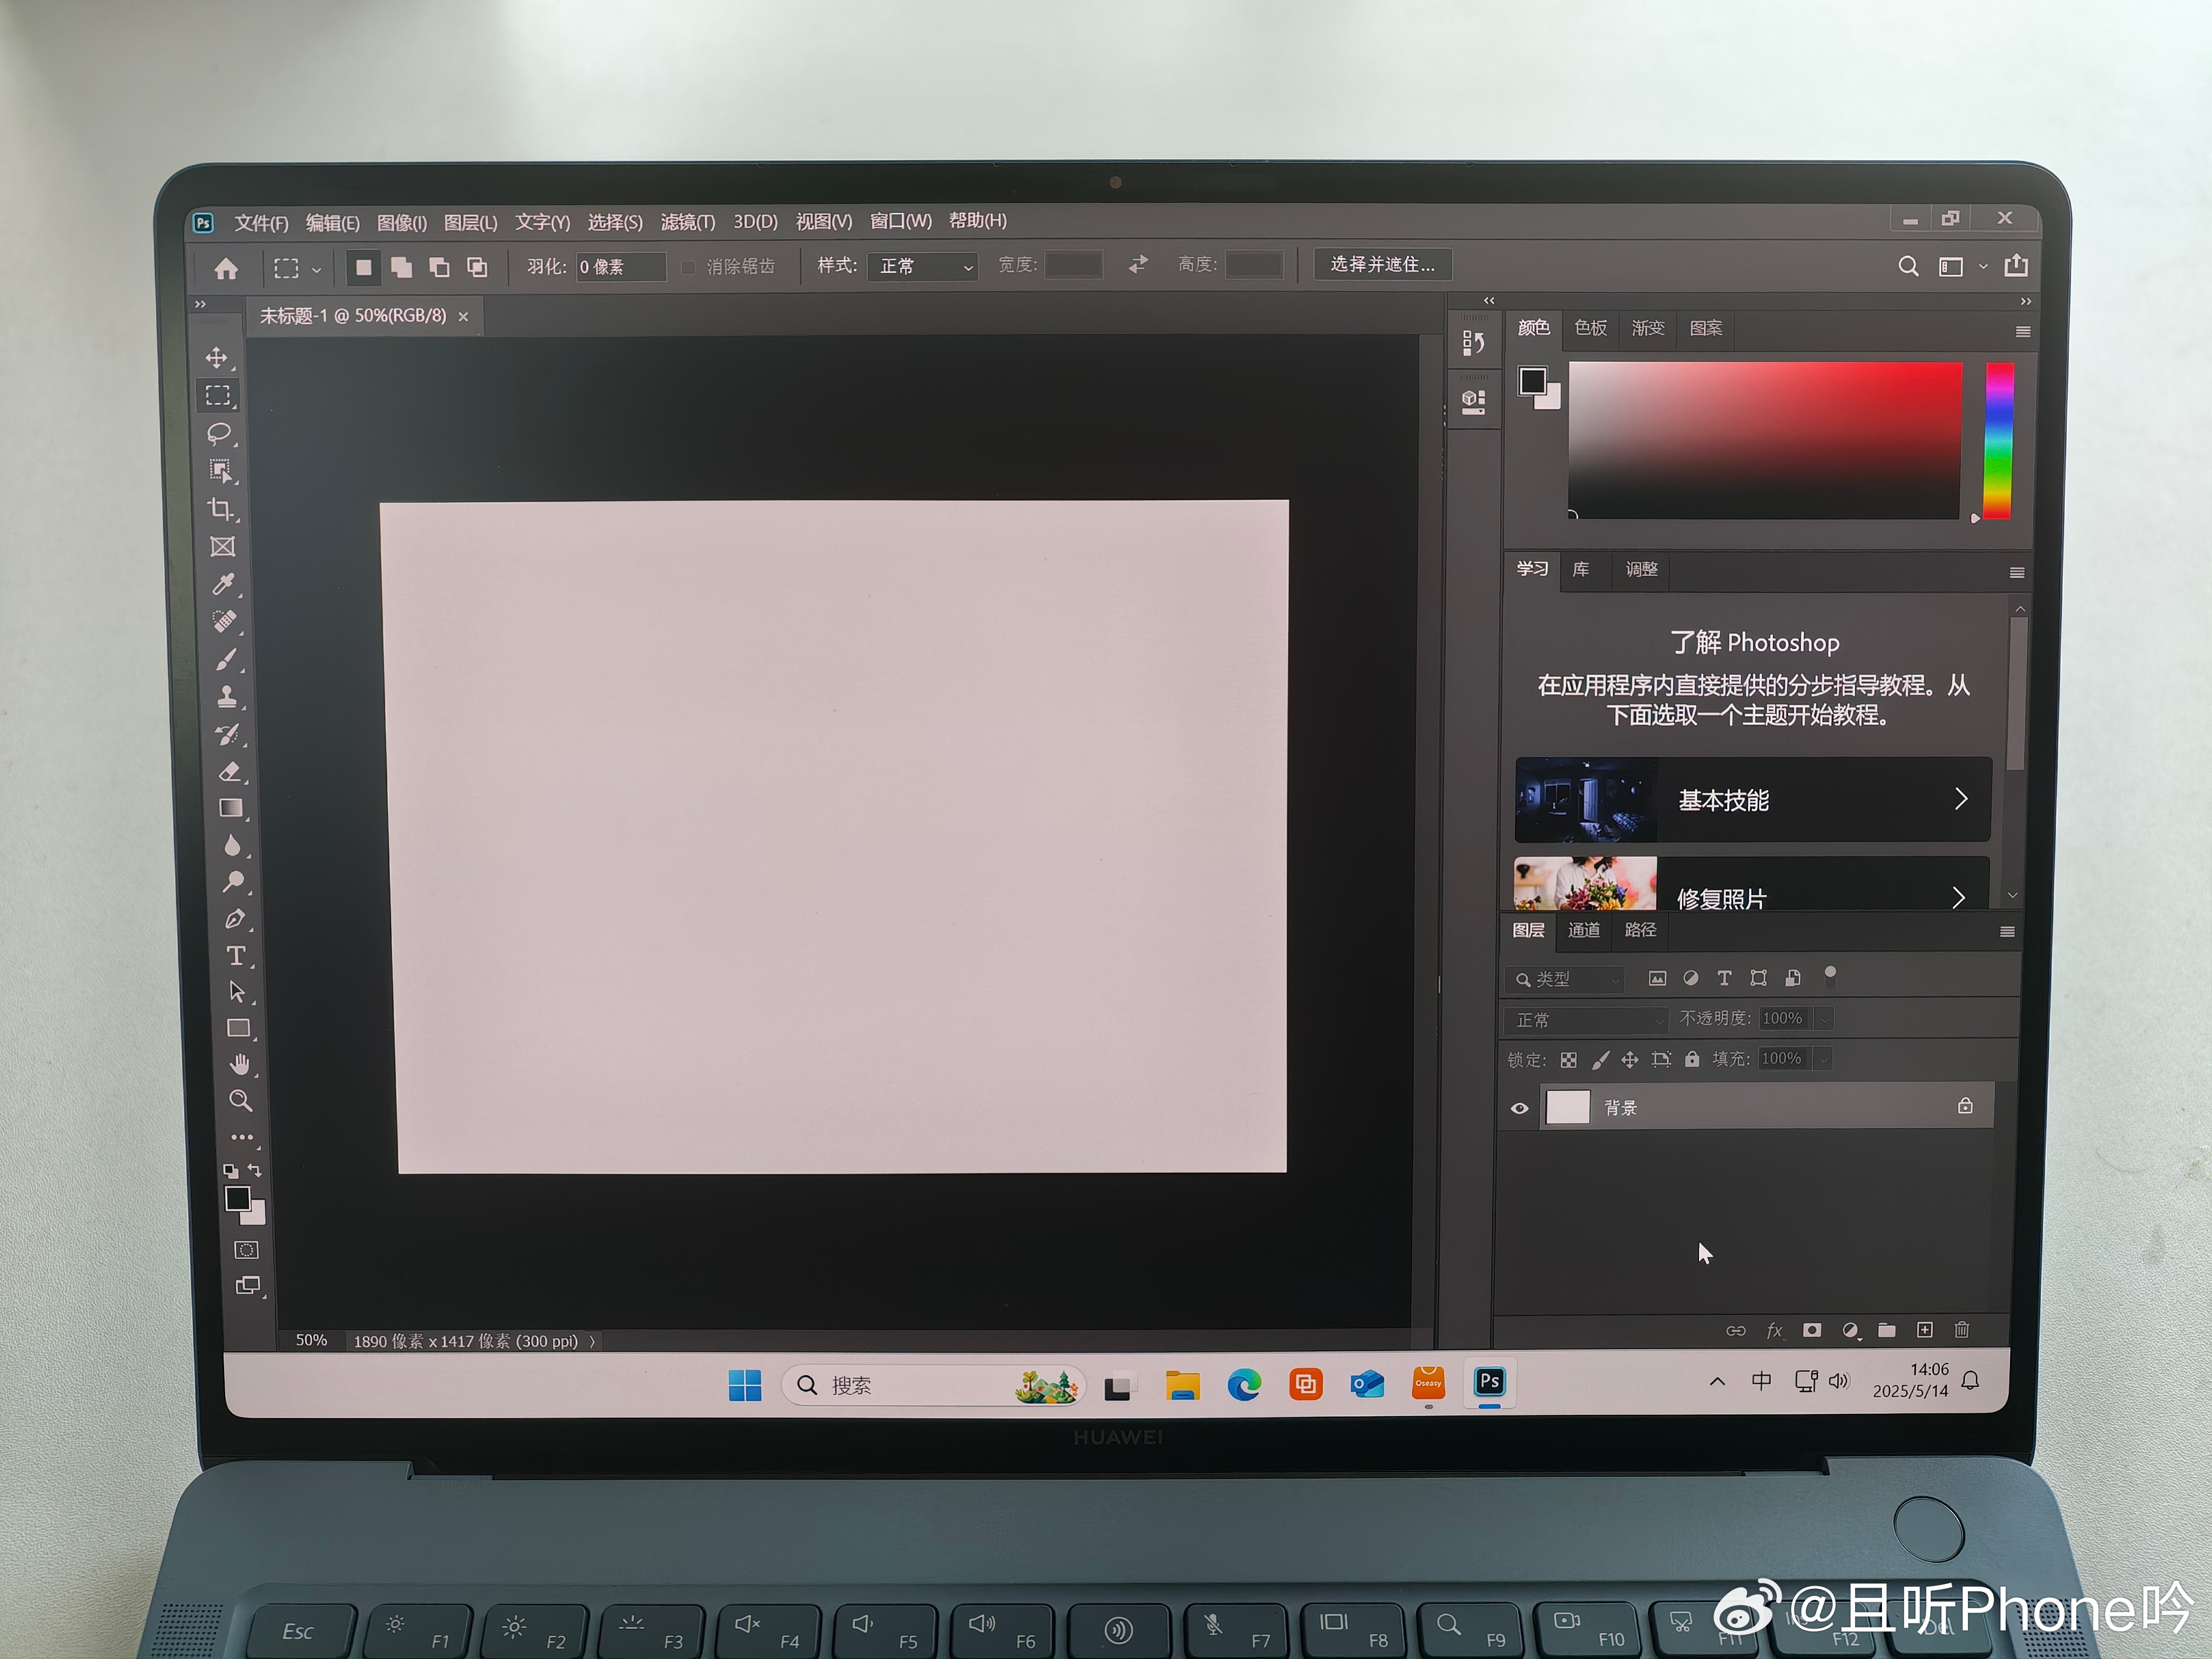Select the Blur tool

232,845
